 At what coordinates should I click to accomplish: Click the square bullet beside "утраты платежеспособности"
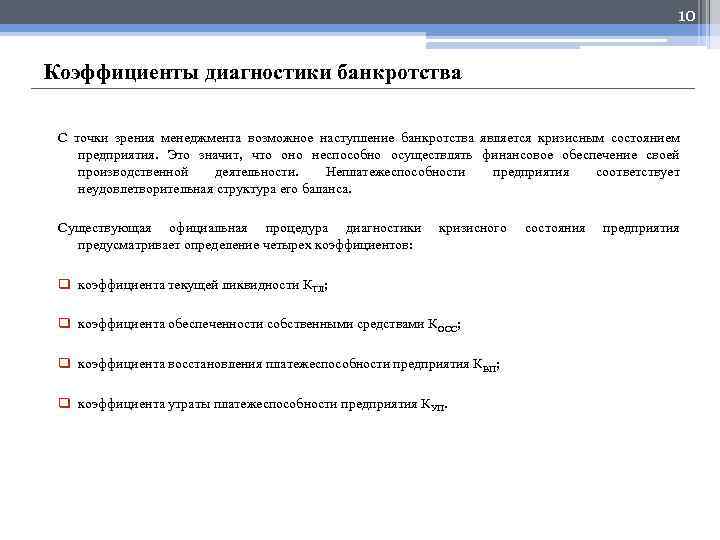coord(64,403)
